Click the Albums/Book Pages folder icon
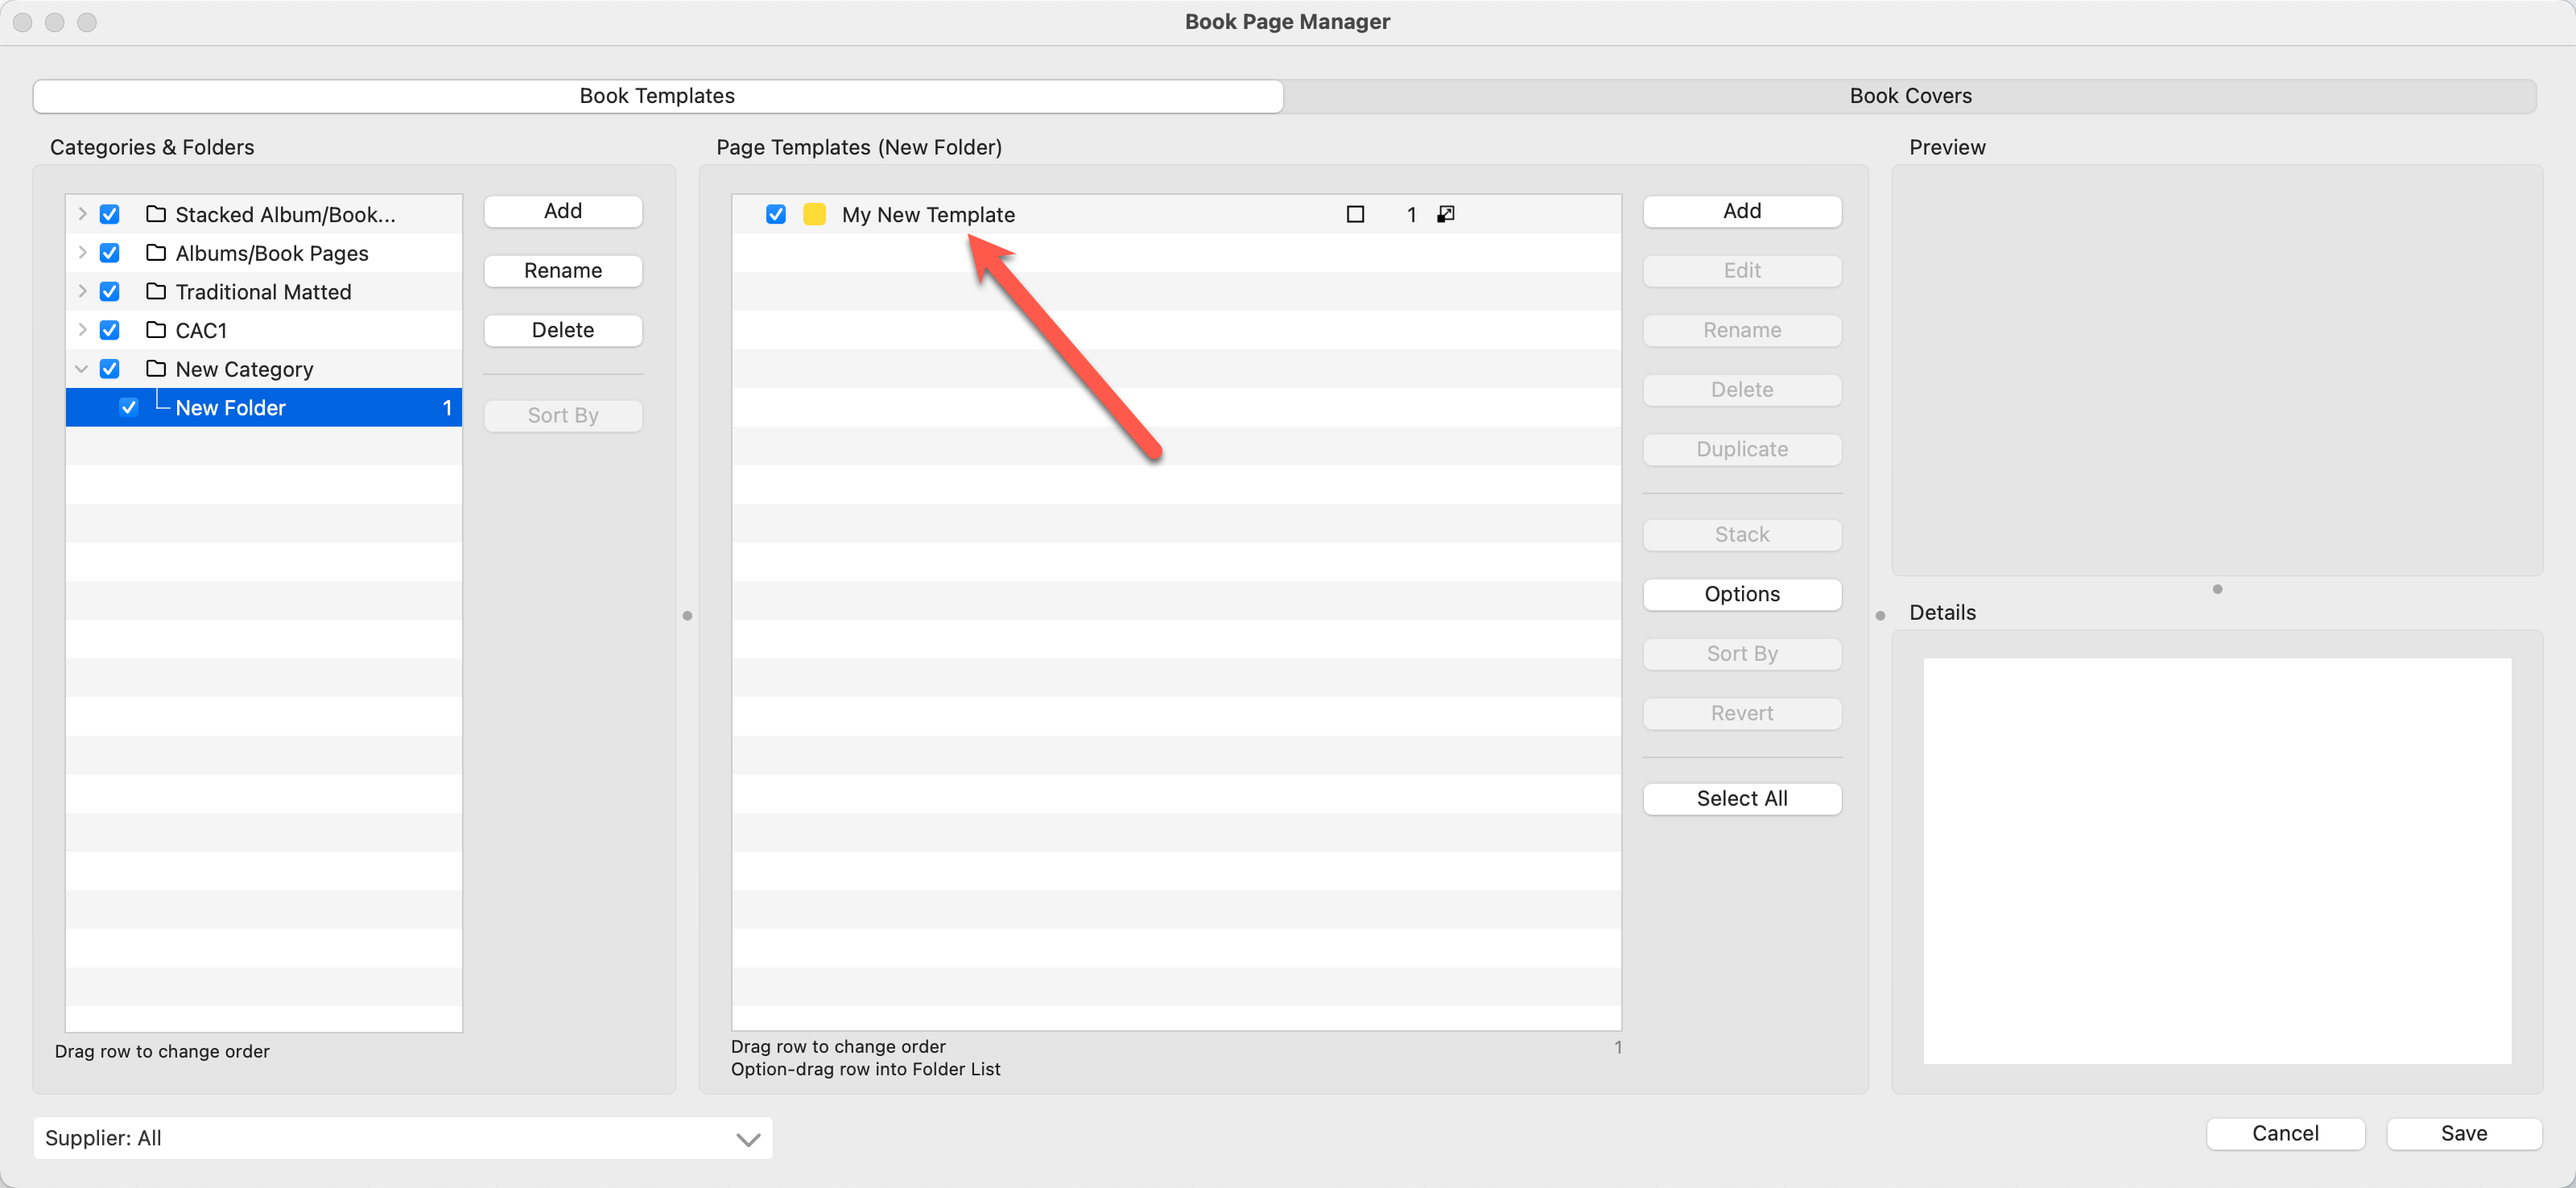This screenshot has height=1188, width=2576. (156, 253)
